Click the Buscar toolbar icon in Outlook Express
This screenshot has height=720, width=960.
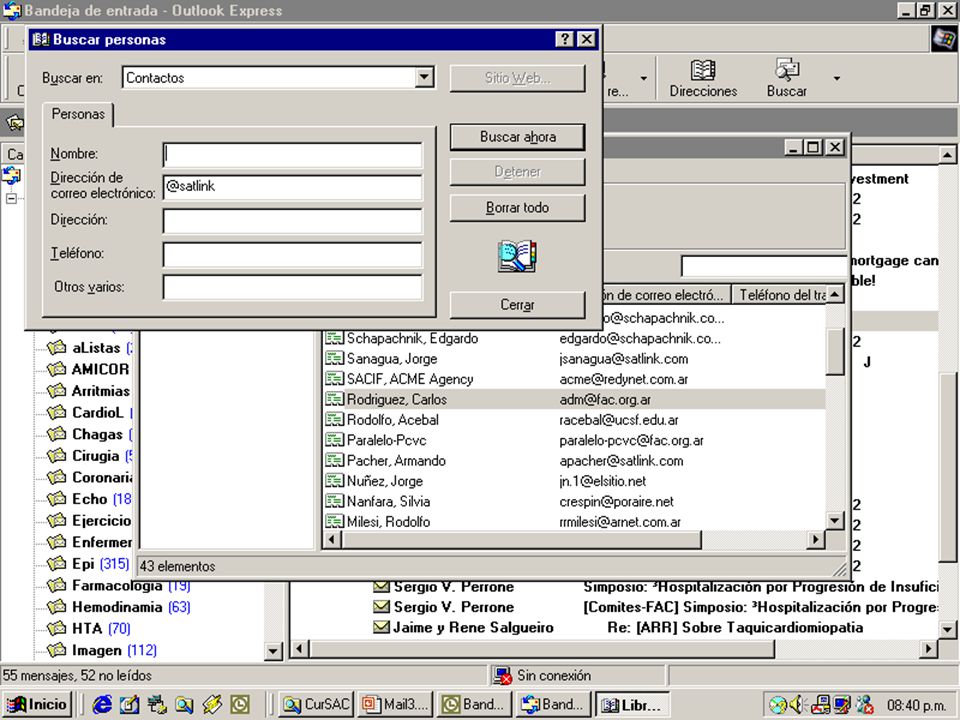[787, 78]
